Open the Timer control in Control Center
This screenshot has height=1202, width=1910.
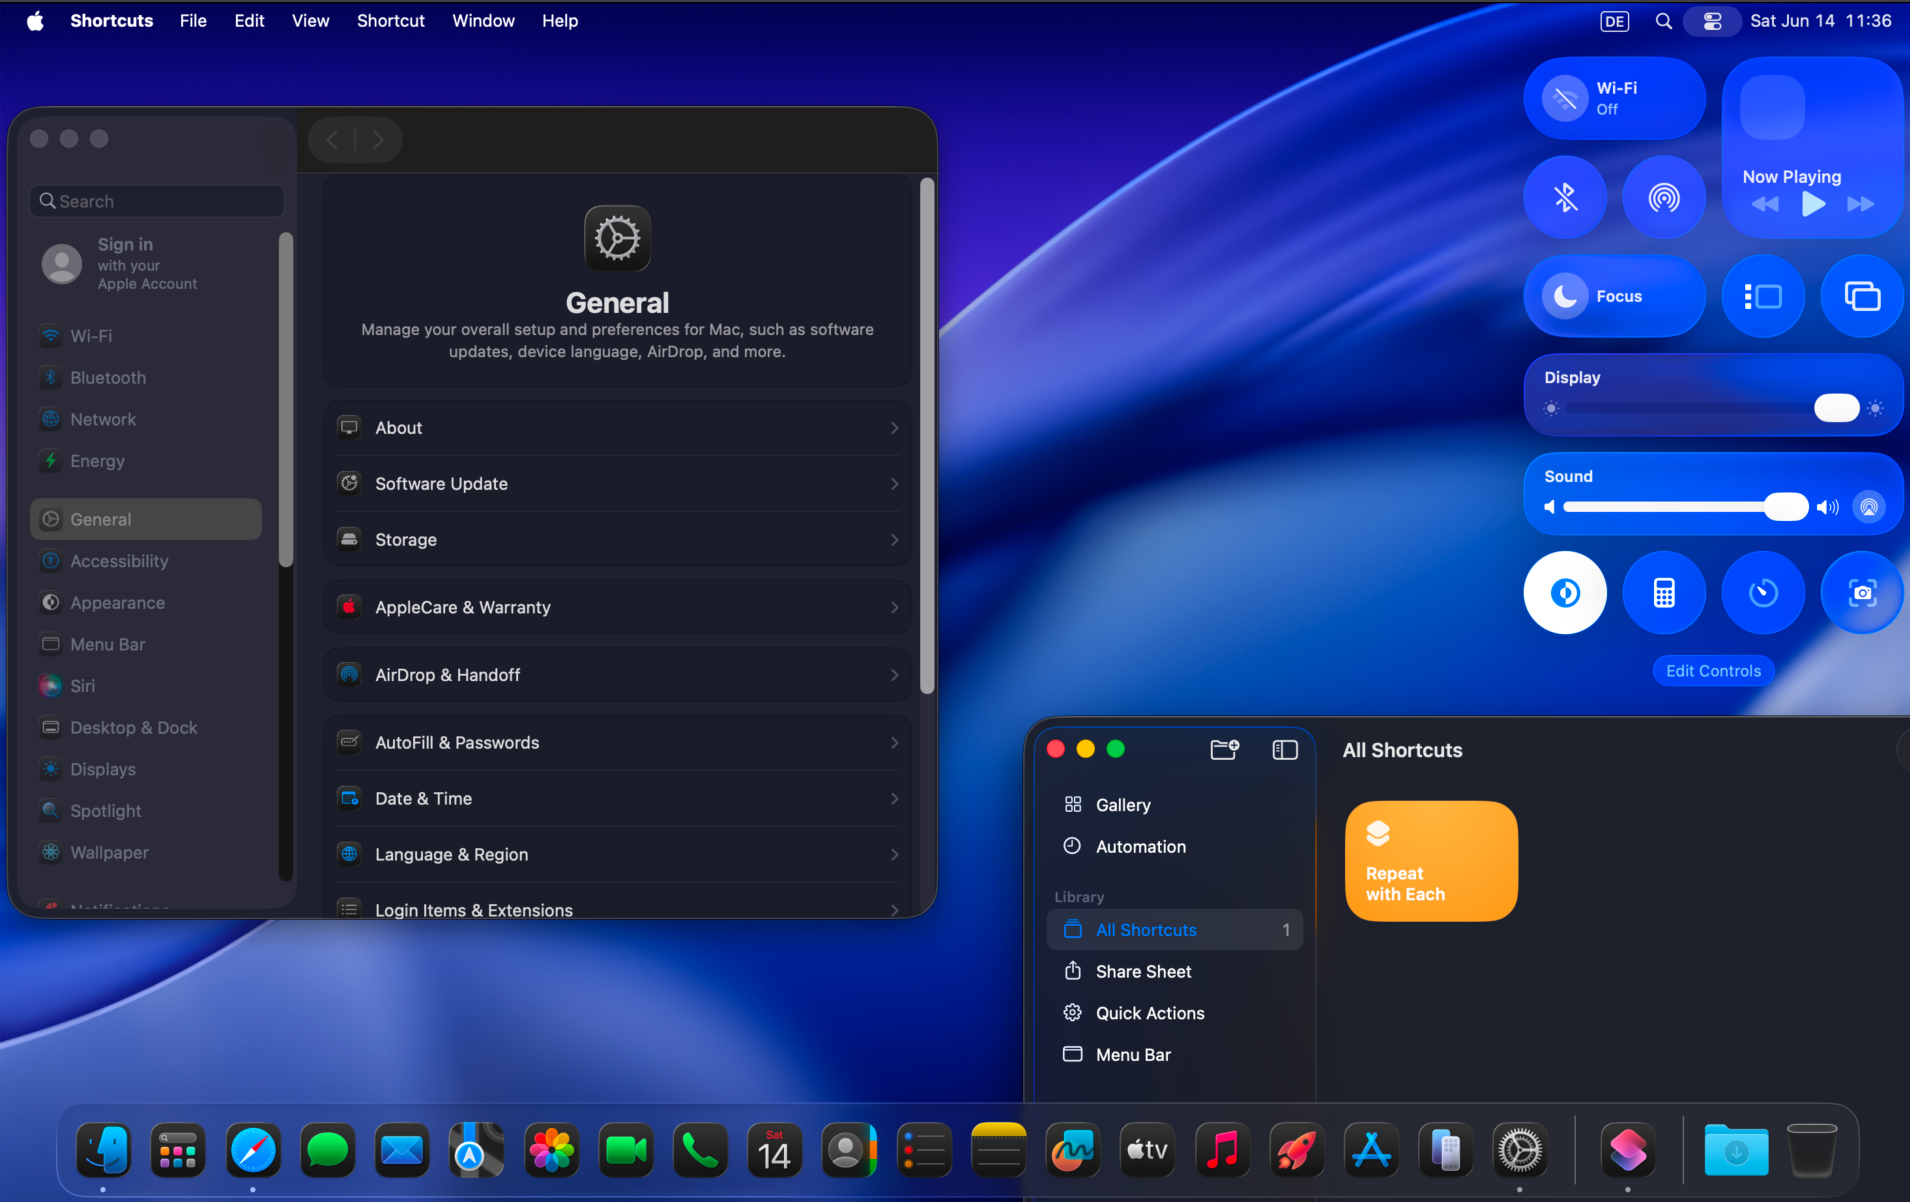pyautogui.click(x=1763, y=593)
